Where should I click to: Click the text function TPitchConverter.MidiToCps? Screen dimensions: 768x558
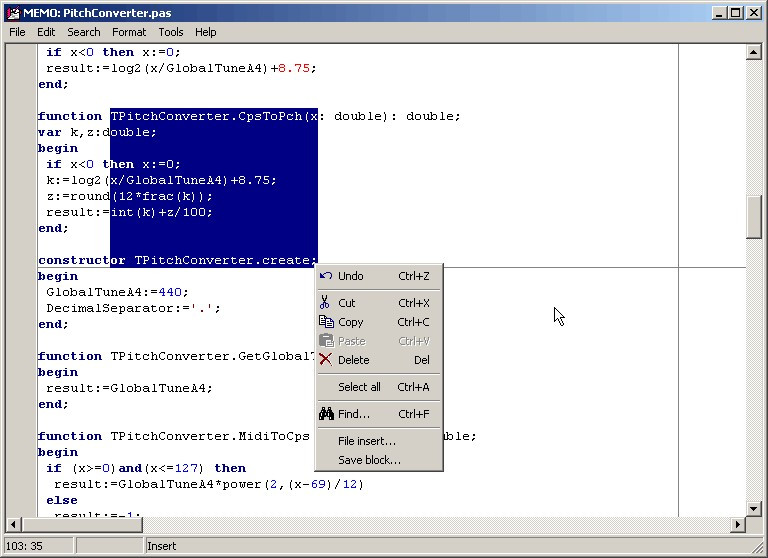[x=174, y=436]
